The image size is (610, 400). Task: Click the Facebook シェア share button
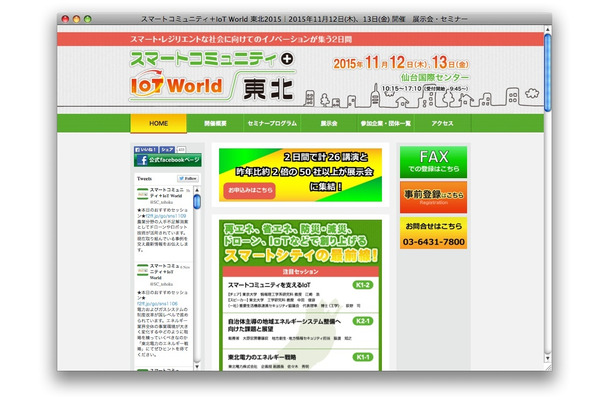point(167,149)
